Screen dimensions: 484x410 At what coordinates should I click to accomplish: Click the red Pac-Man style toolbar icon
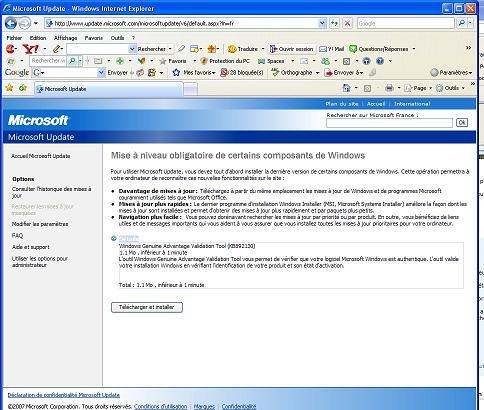(x=10, y=49)
